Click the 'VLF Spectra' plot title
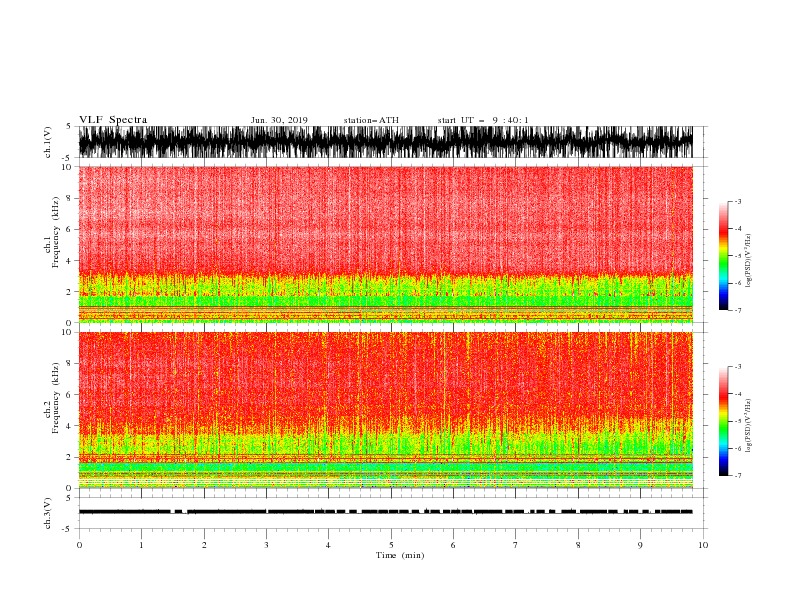This screenshot has height=612, width=792. coord(113,120)
